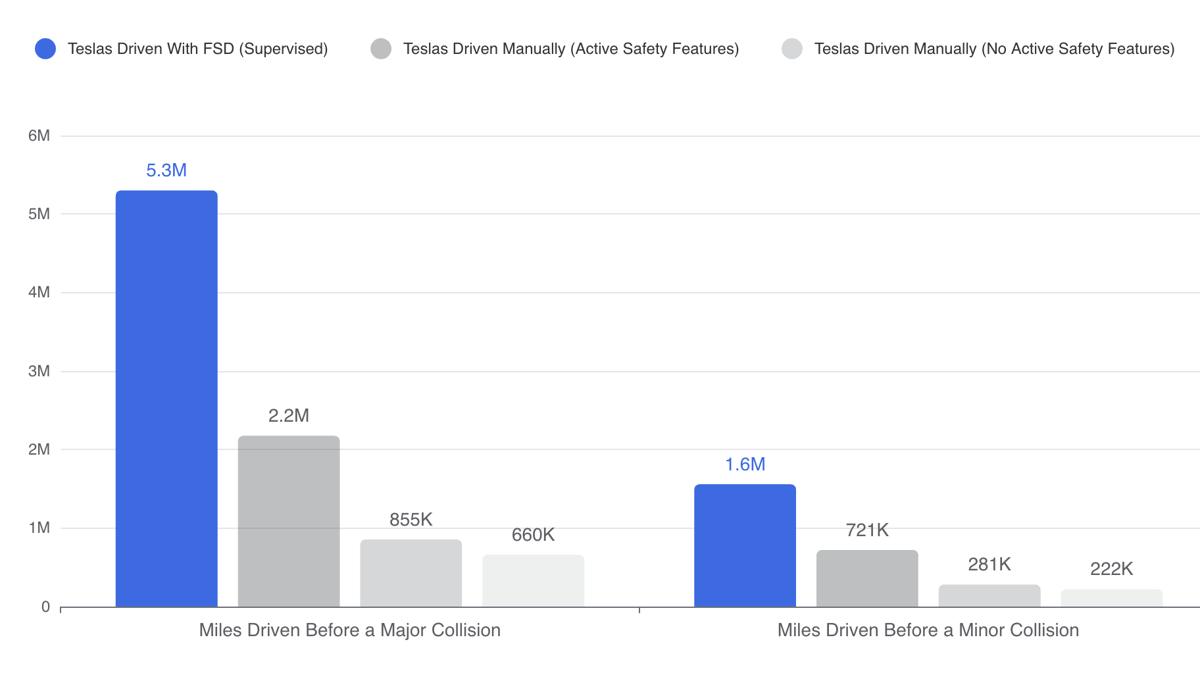Click 'Miles Driven Before a Minor Collision' axis label

click(x=928, y=630)
